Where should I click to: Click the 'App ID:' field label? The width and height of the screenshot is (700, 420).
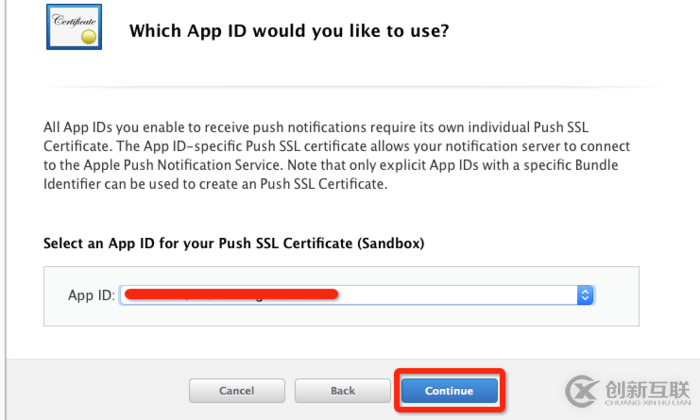pos(92,295)
